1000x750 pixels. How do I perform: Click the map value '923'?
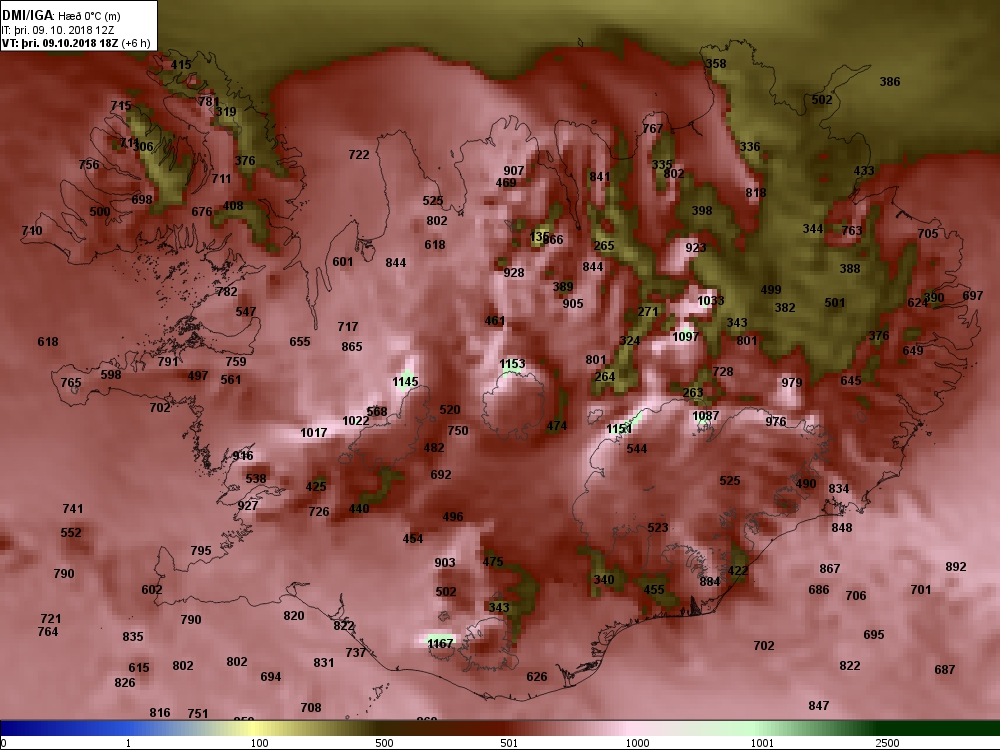tap(696, 247)
